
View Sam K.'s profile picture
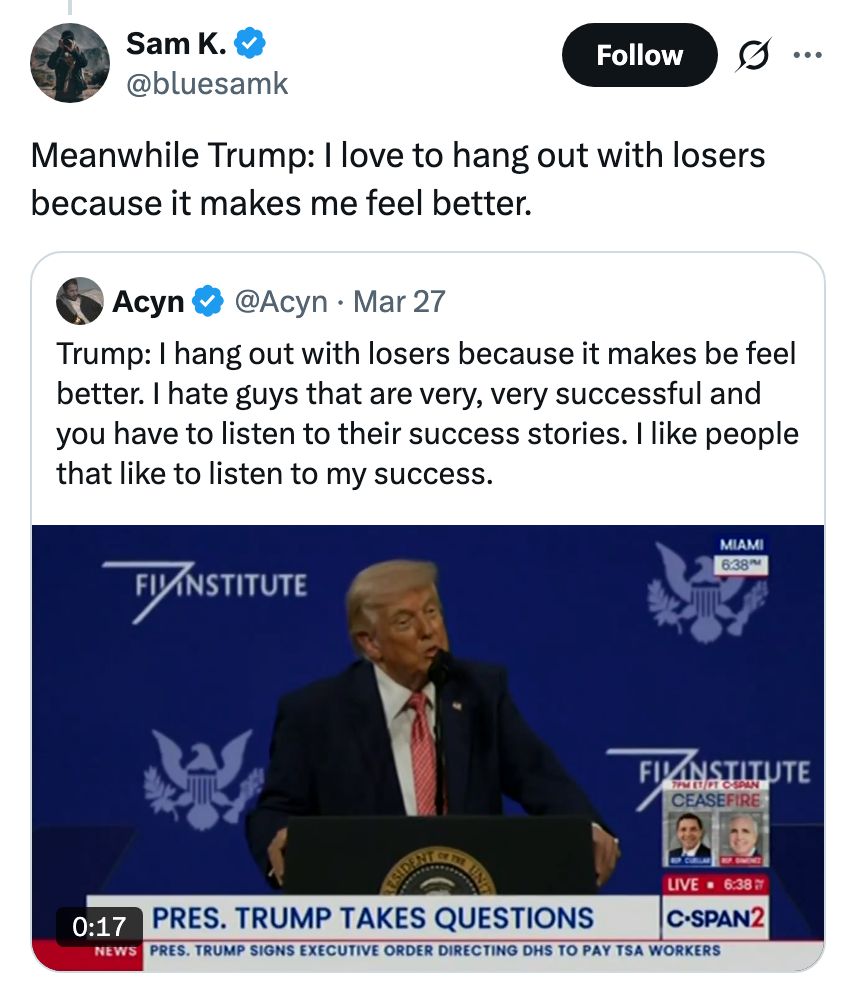coord(69,63)
